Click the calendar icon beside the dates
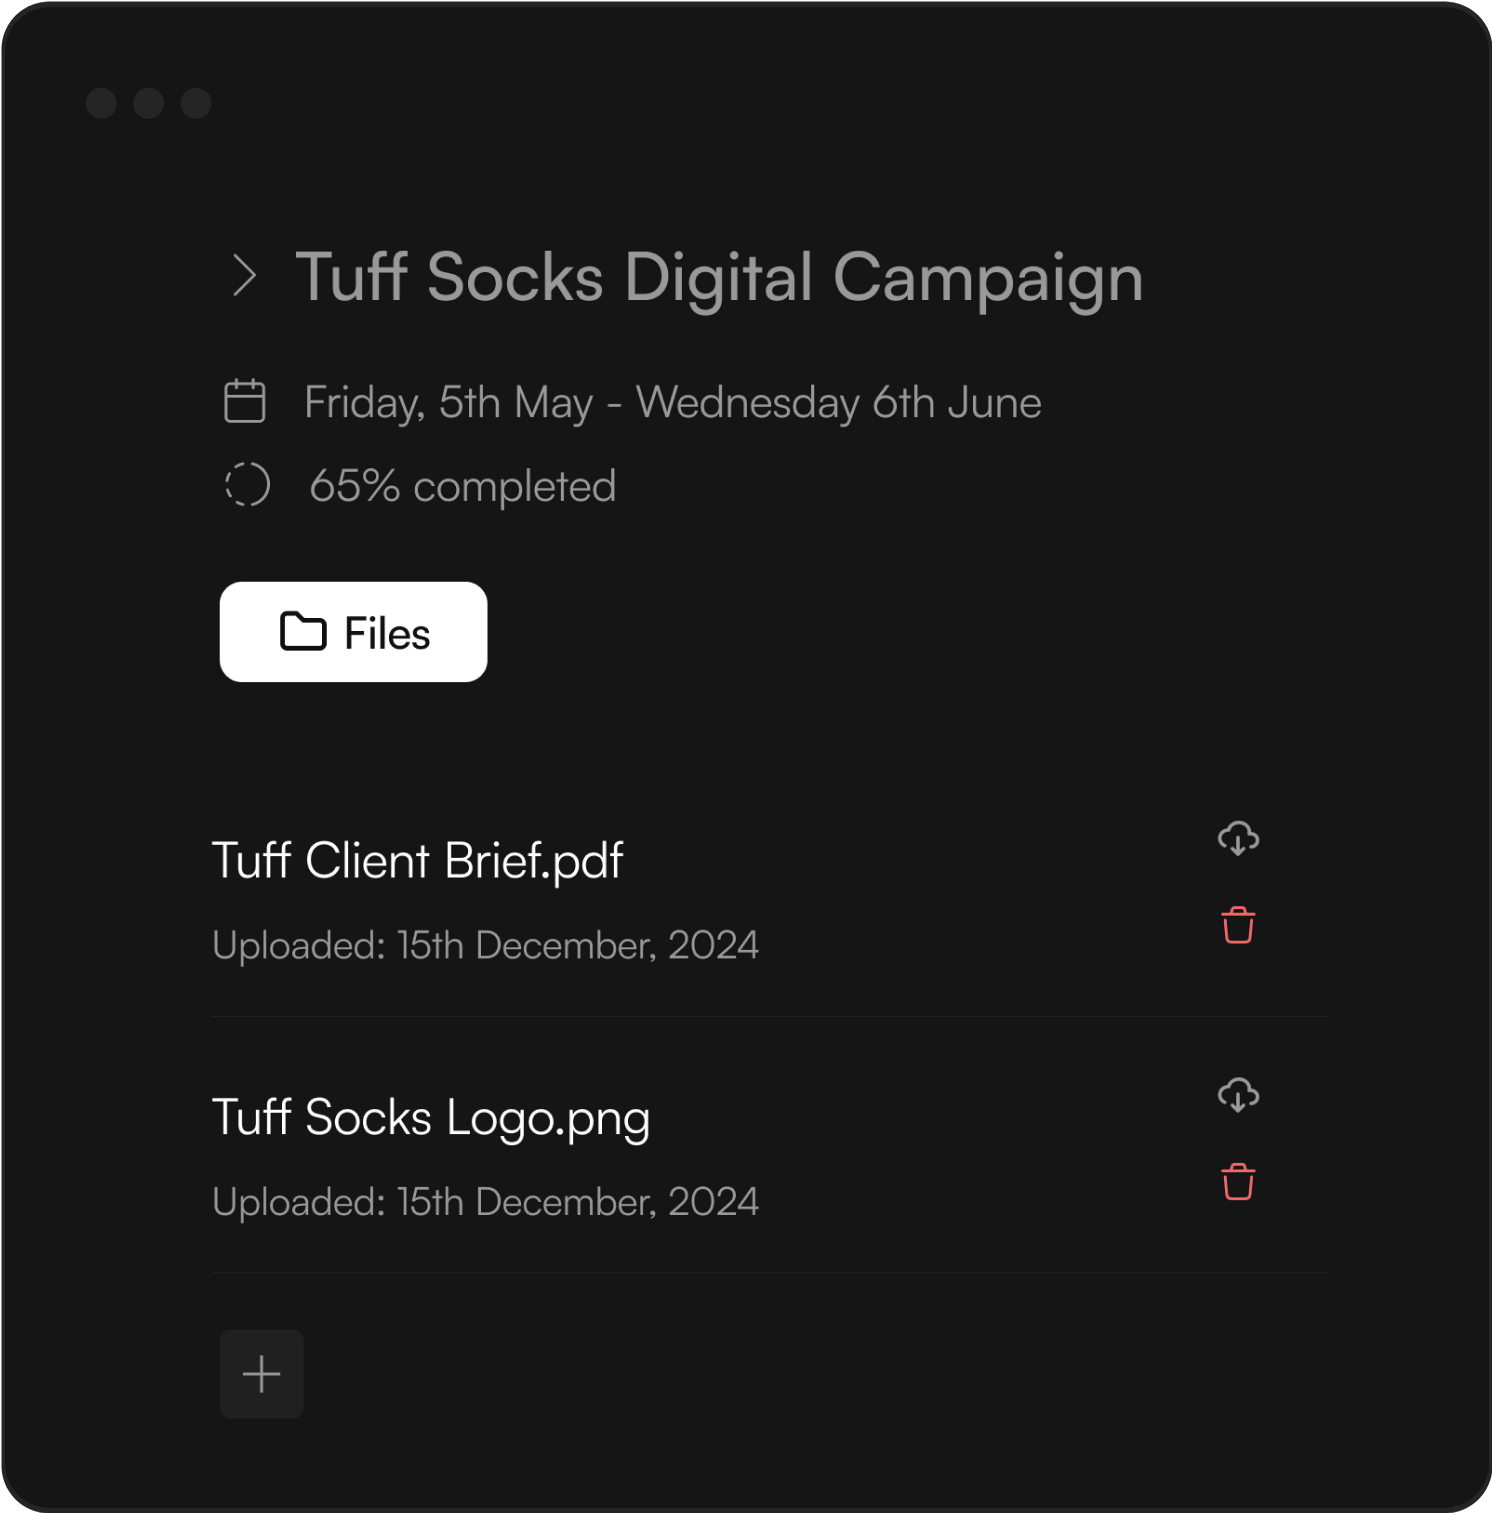This screenshot has width=1492, height=1513. point(245,401)
